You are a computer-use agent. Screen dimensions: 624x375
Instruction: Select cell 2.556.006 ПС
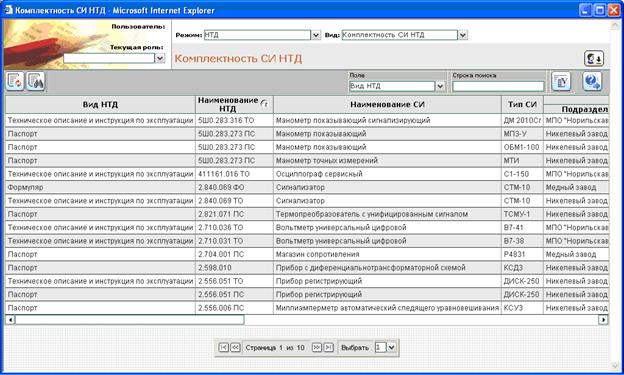coord(234,308)
